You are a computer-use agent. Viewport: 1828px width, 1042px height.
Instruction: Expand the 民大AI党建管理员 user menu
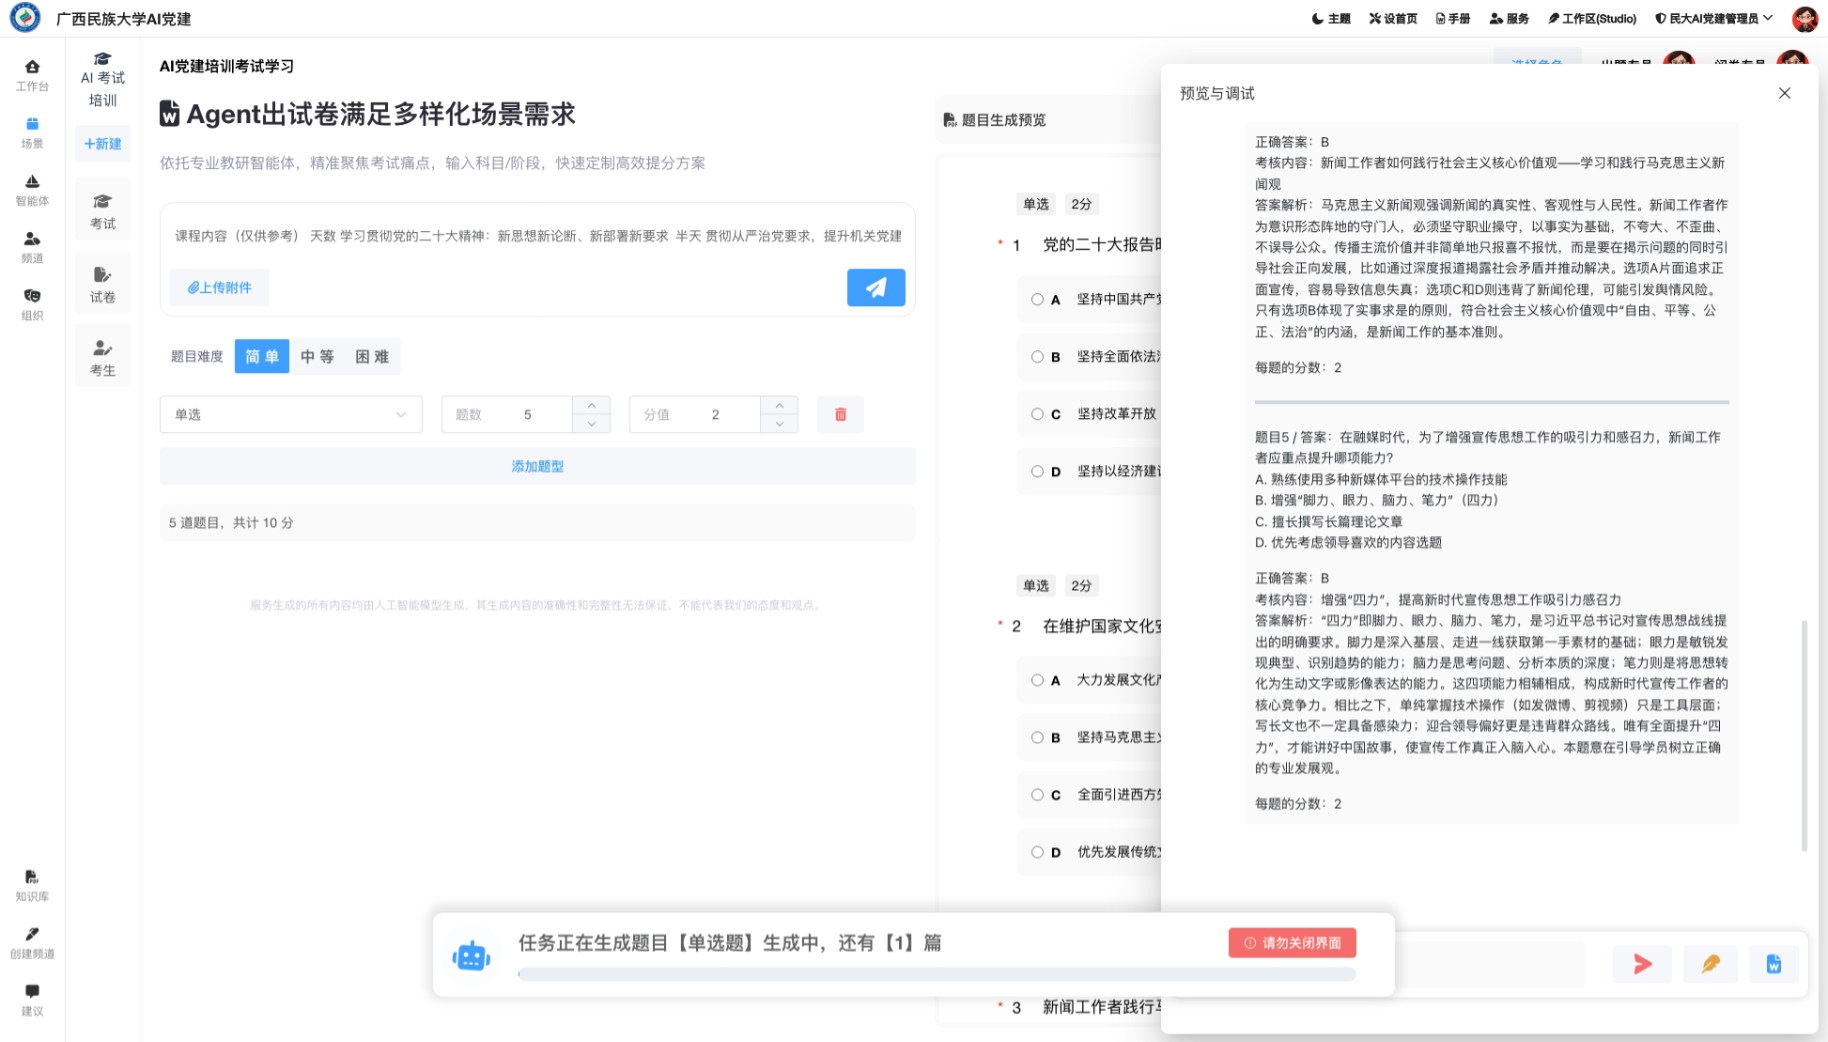click(x=1714, y=18)
